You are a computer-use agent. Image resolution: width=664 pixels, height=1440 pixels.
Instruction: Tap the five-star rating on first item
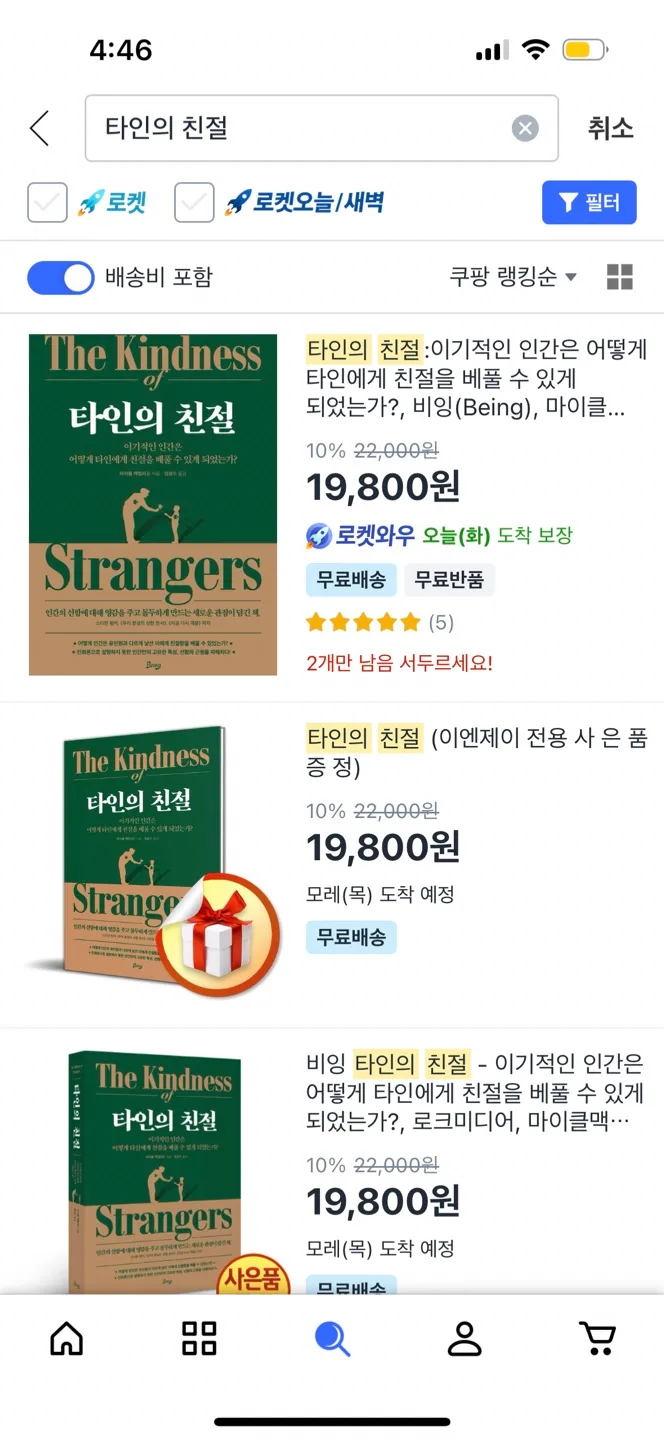tap(363, 623)
